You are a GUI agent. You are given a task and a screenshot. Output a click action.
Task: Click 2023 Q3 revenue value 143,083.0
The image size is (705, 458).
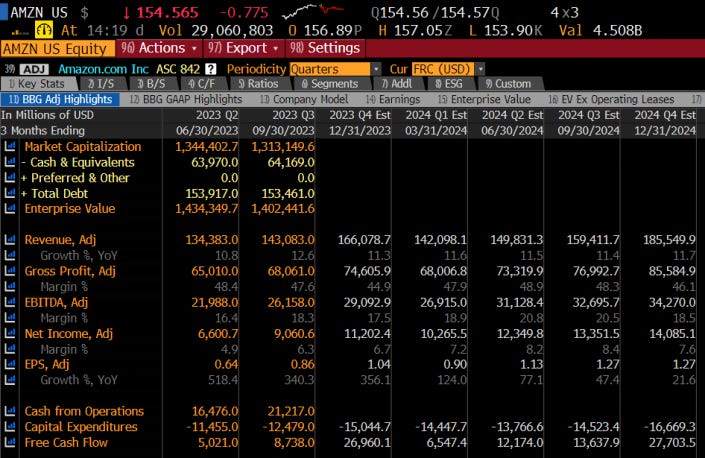tap(288, 240)
